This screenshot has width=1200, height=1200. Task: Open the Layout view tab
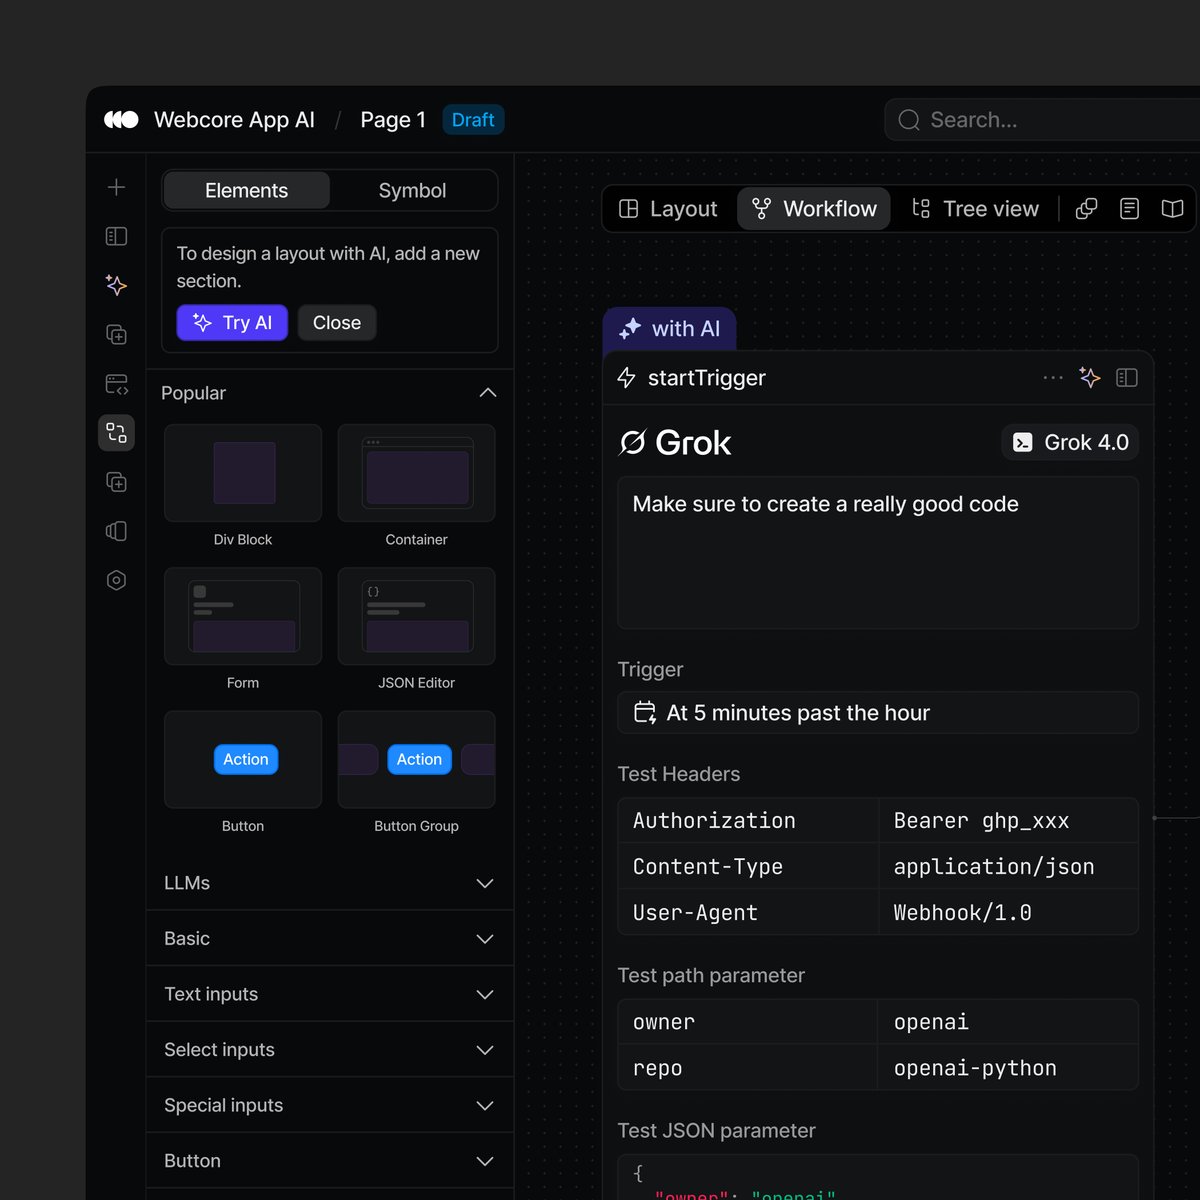pyautogui.click(x=668, y=209)
